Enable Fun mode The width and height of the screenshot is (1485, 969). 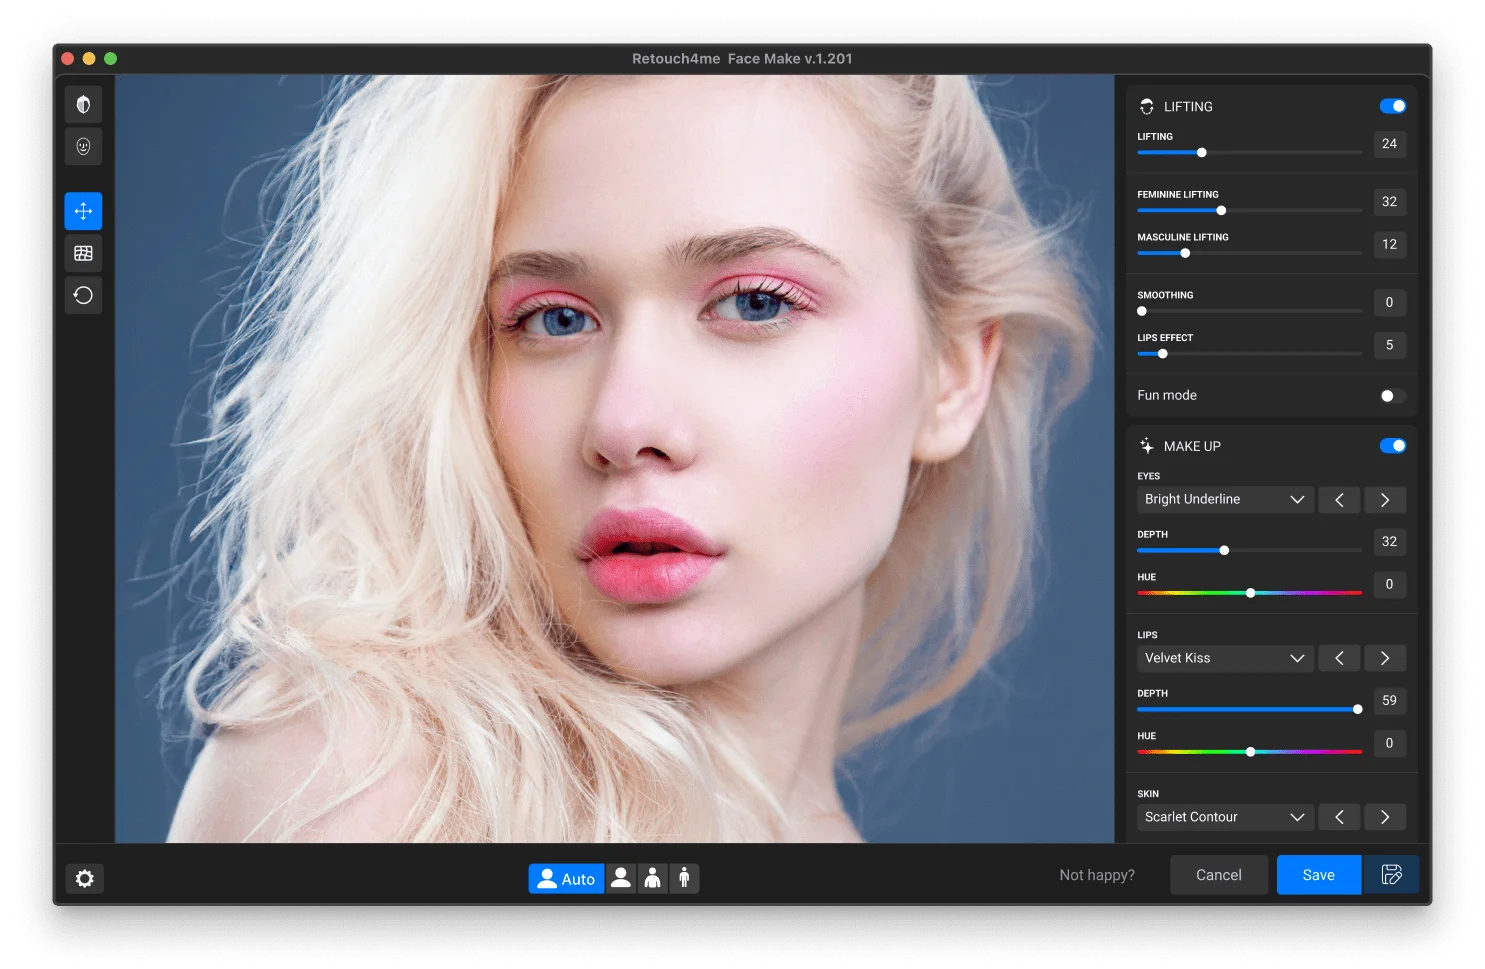[1389, 395]
